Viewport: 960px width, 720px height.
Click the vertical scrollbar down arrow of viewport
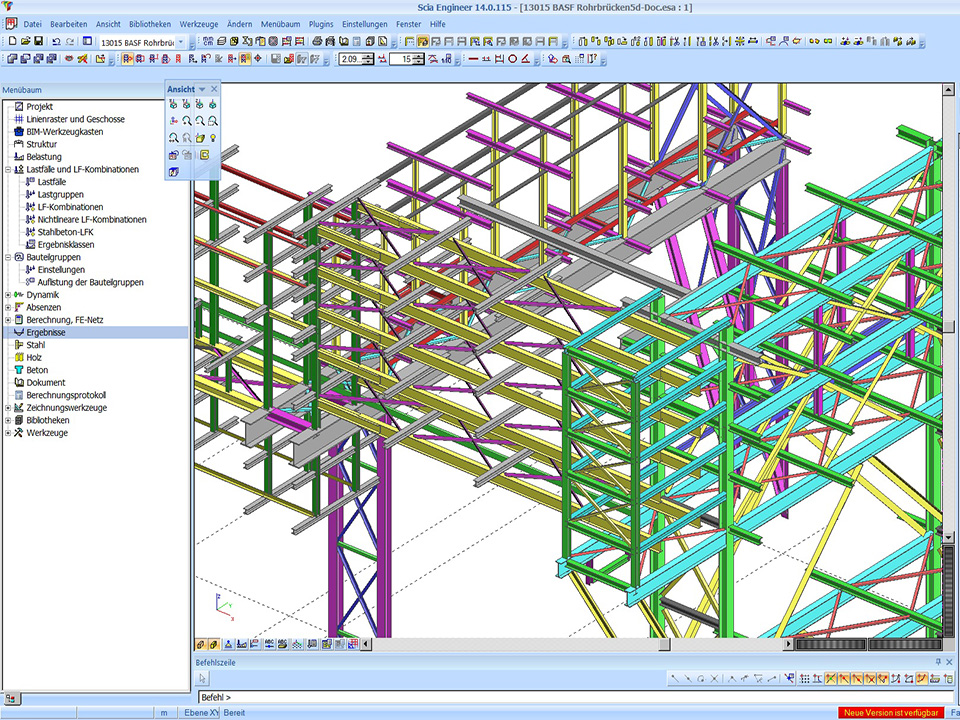[x=949, y=538]
